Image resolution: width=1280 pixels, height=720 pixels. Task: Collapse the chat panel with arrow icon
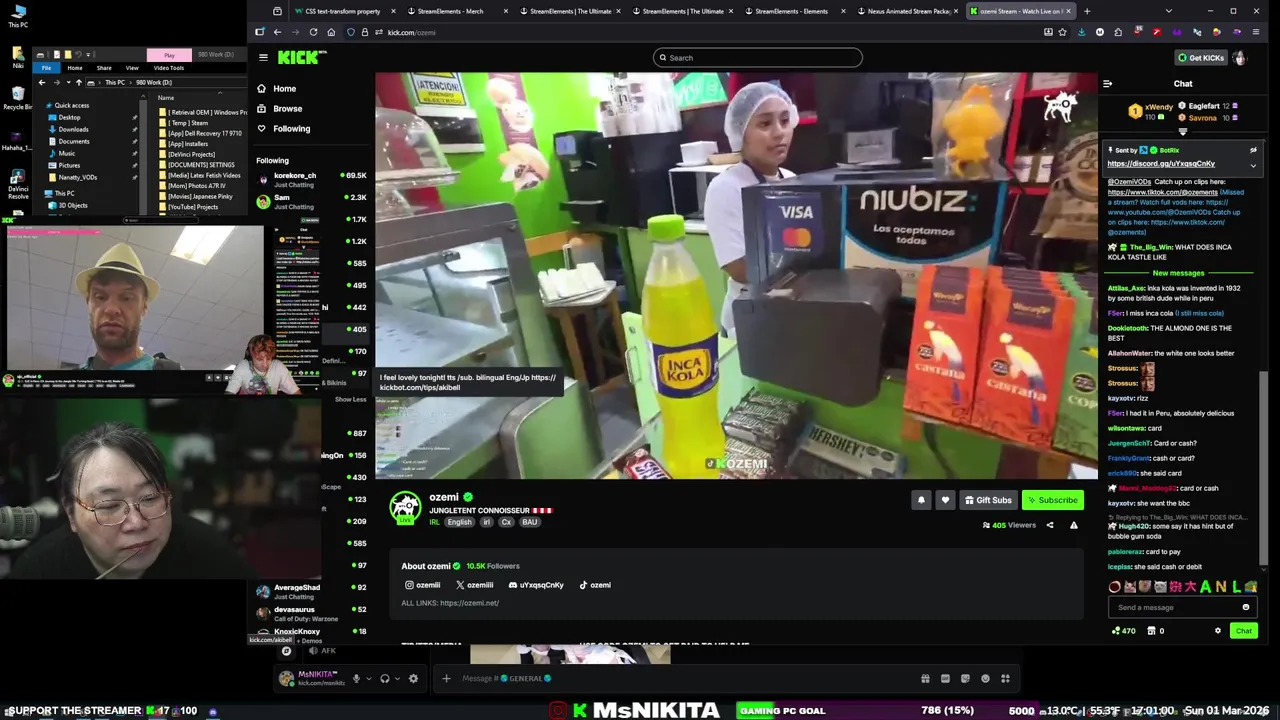click(x=1107, y=84)
